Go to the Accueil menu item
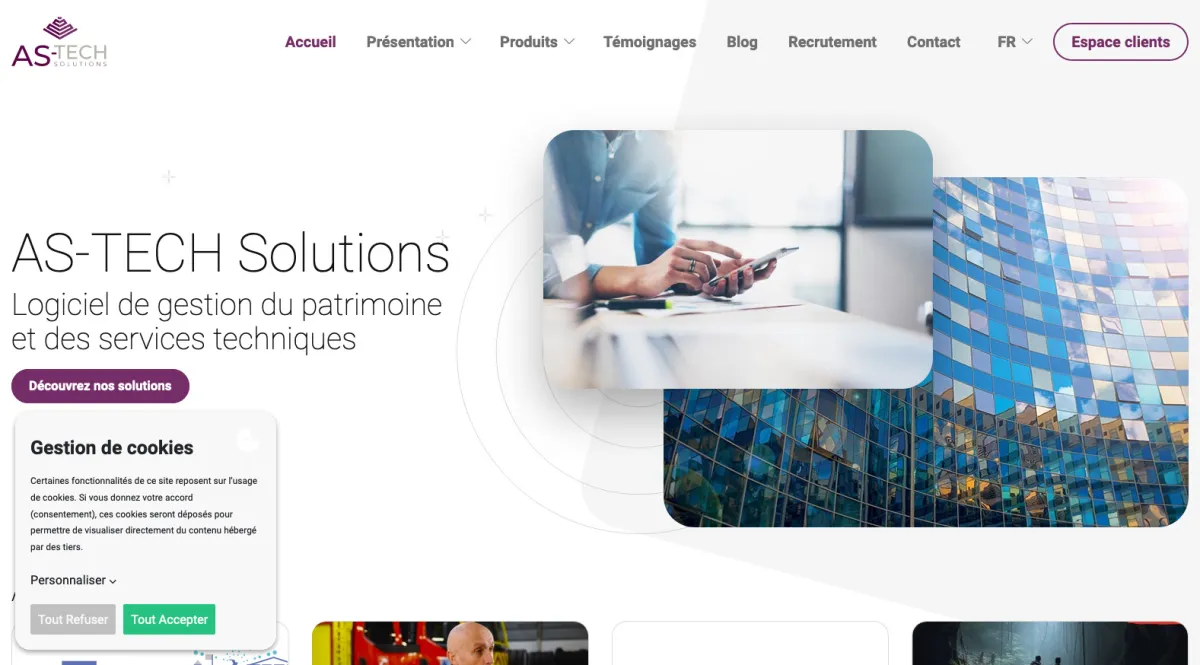Screen dimensions: 1200x665 pos(310,42)
